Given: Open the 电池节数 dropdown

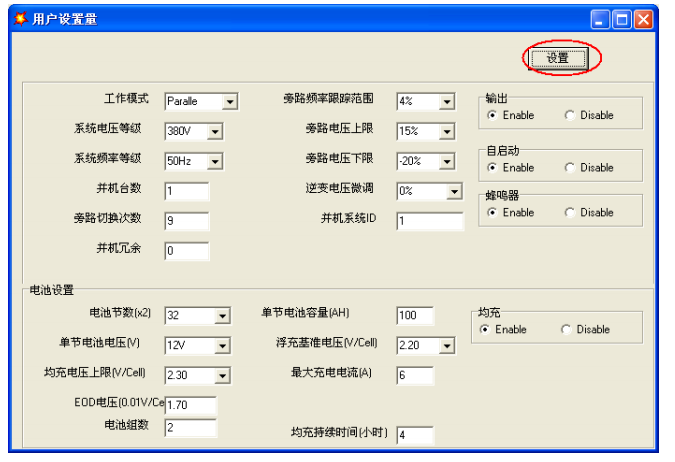Looking at the screenshot, I should [x=222, y=316].
